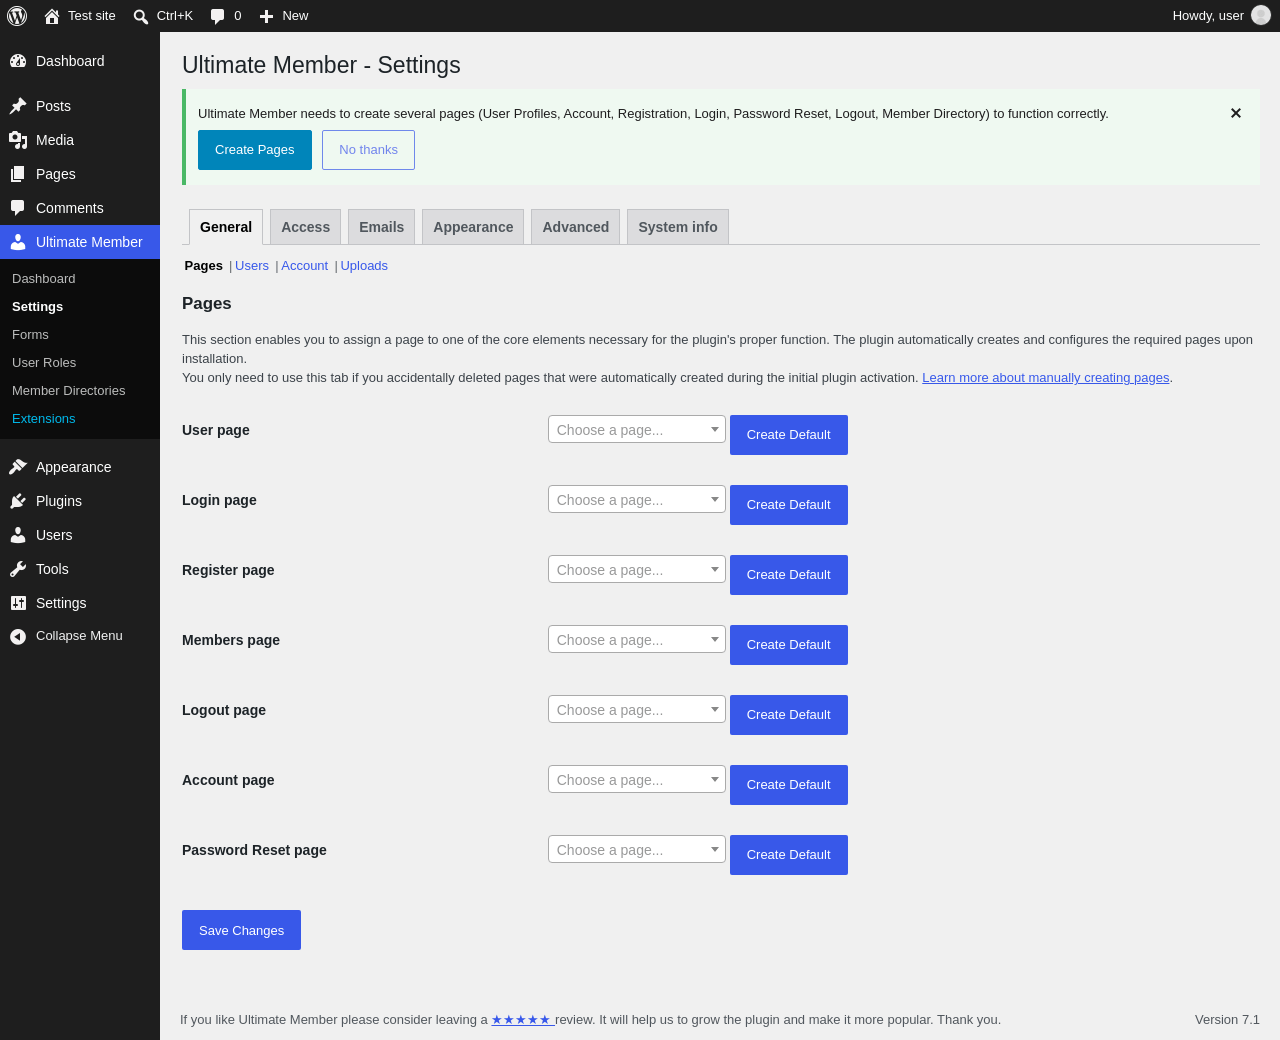Click the search magnifier icon

coord(141,16)
